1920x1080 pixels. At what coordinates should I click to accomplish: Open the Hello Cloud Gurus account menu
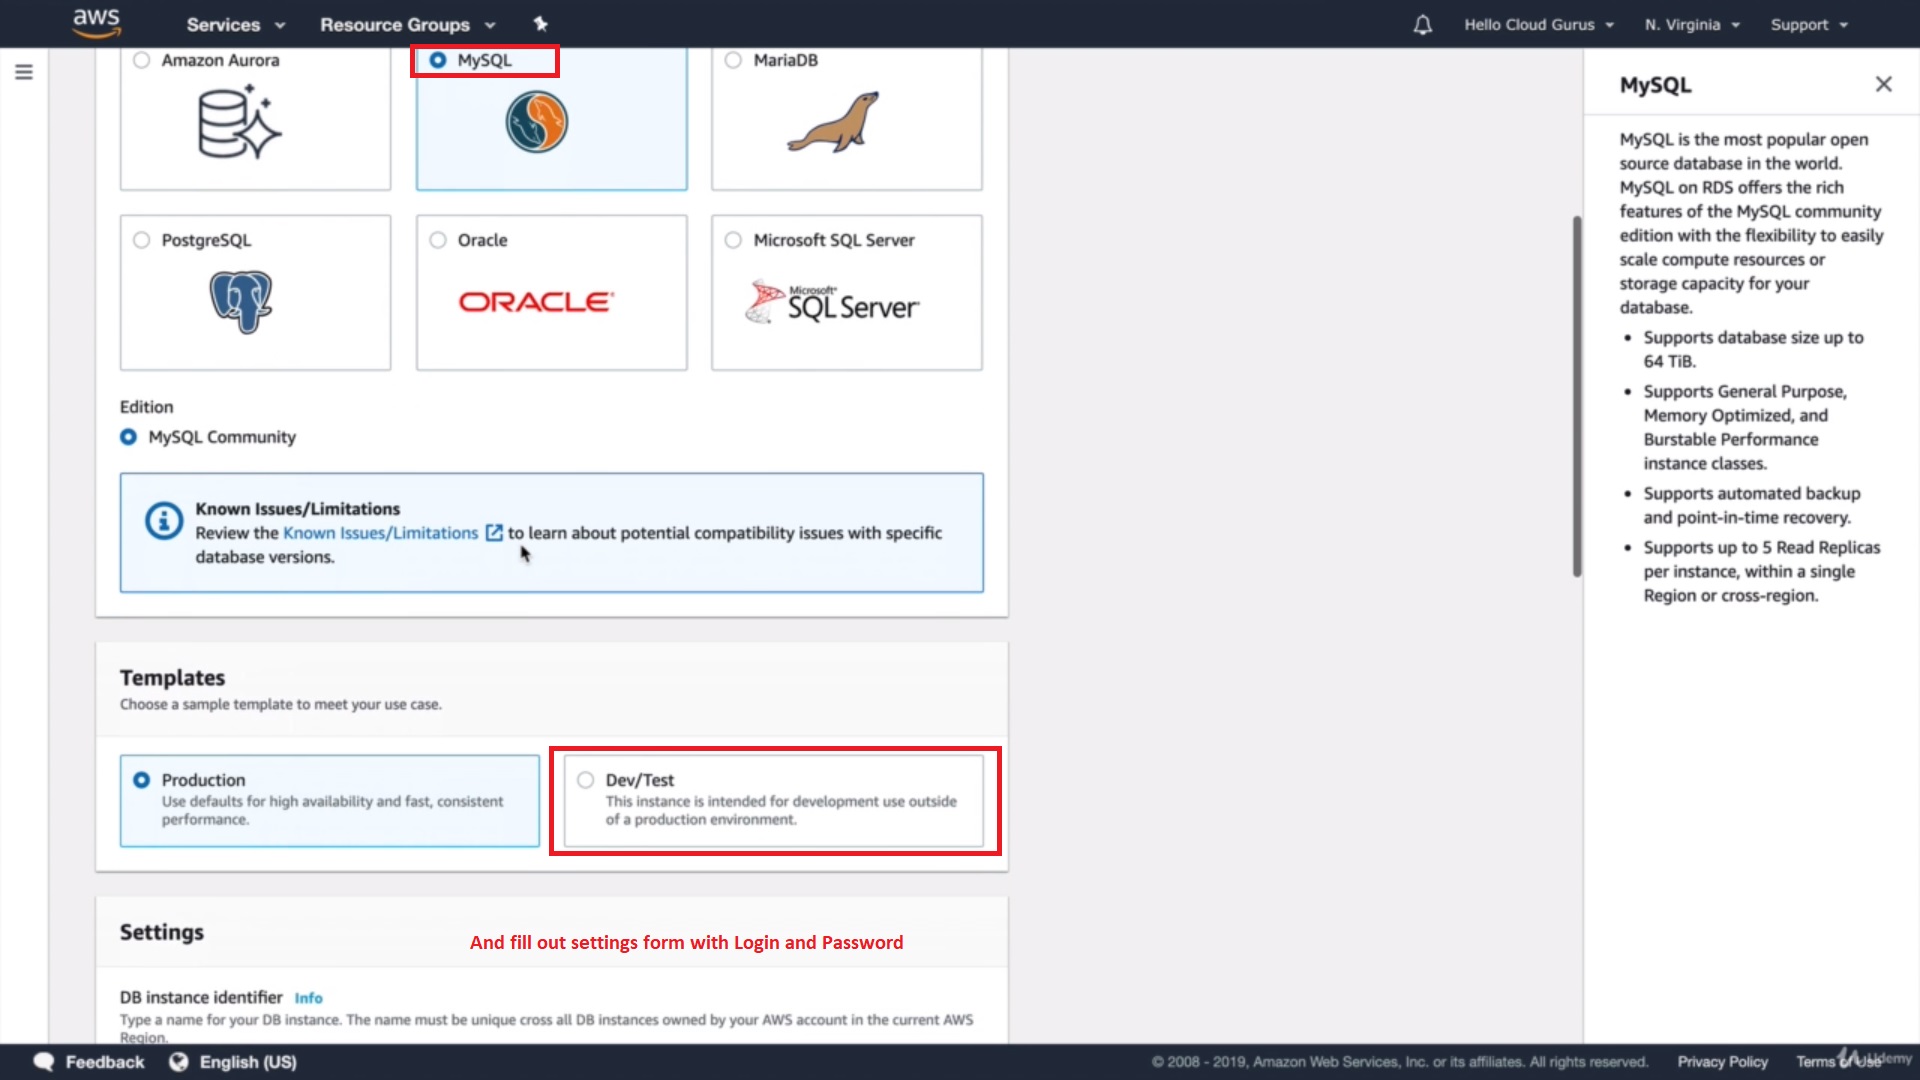tap(1538, 25)
